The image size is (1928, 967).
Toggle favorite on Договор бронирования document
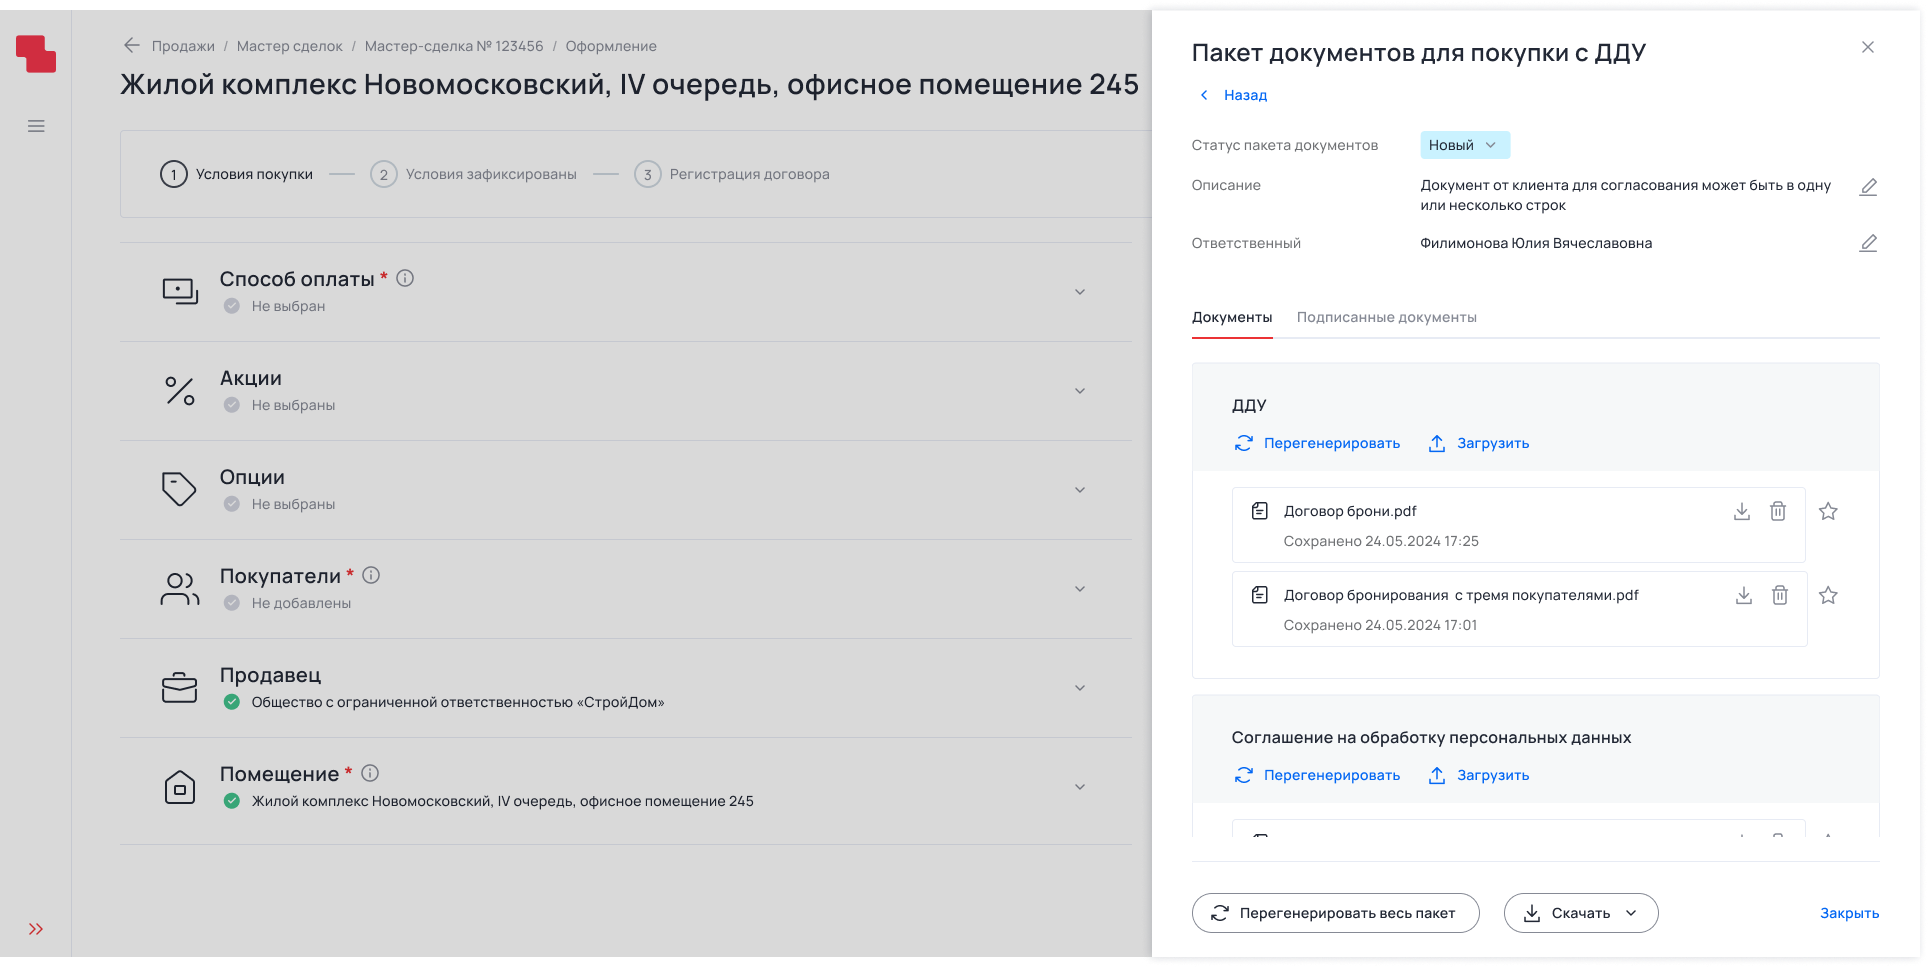click(1828, 595)
